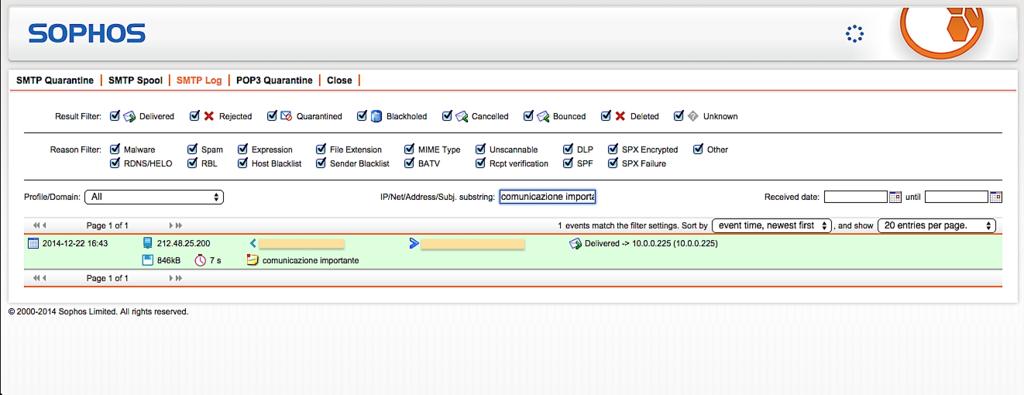Open the sort by event time dropdown
Screen dimensions: 1024x395
(772, 225)
